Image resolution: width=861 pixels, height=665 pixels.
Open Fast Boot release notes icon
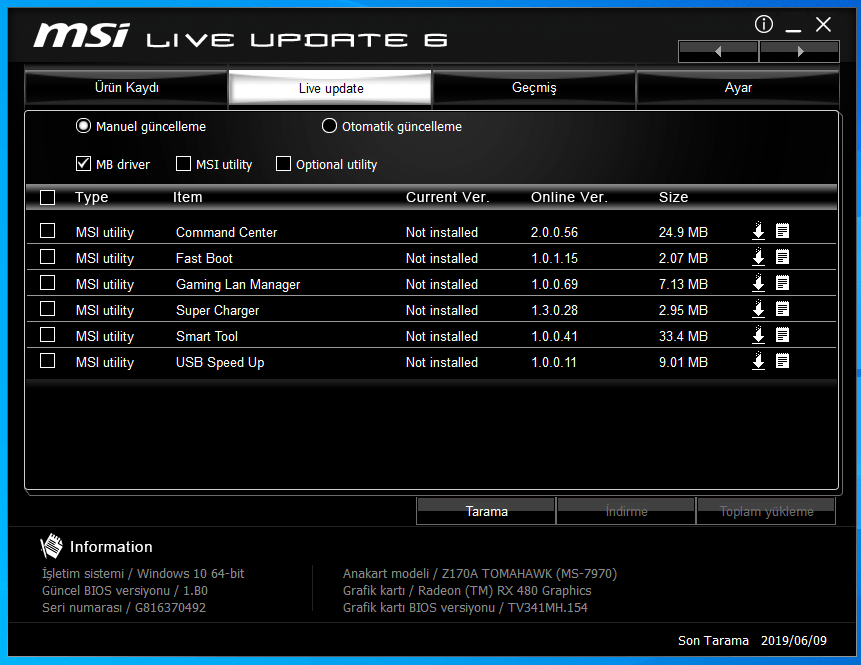click(x=782, y=256)
